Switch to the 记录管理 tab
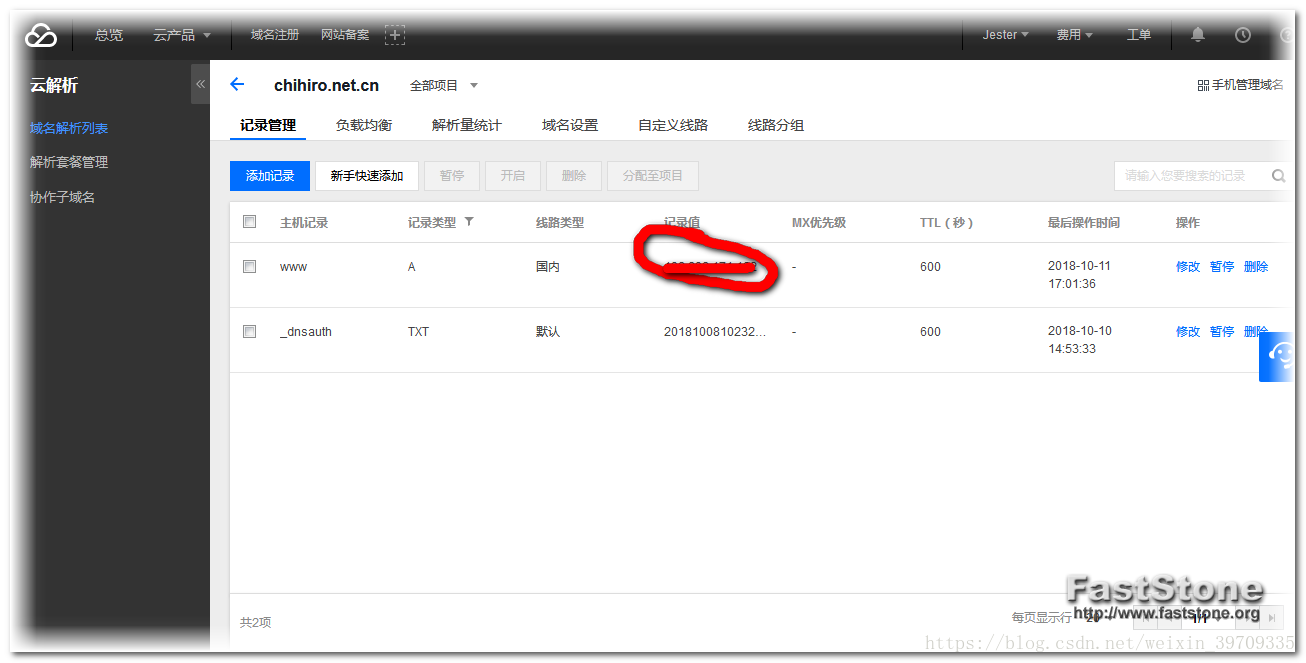Image resolution: width=1306 pixels, height=663 pixels. tap(268, 125)
